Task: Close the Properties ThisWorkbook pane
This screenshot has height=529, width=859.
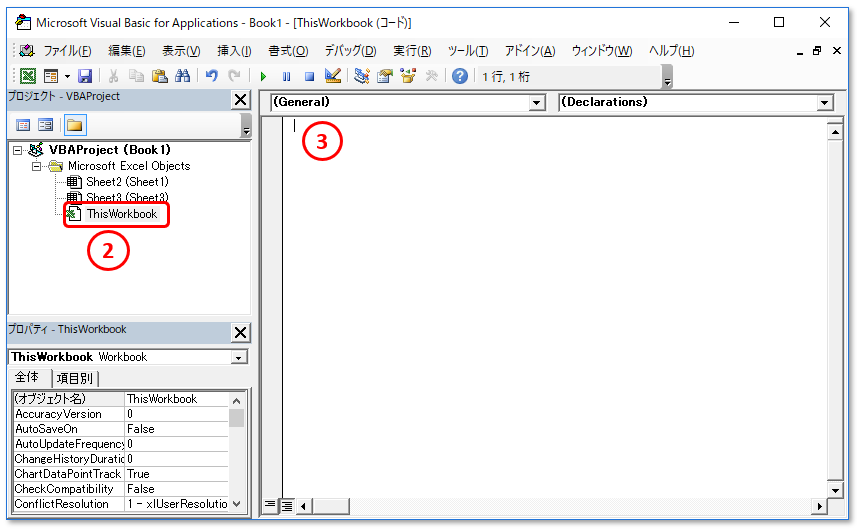Action: pyautogui.click(x=240, y=332)
